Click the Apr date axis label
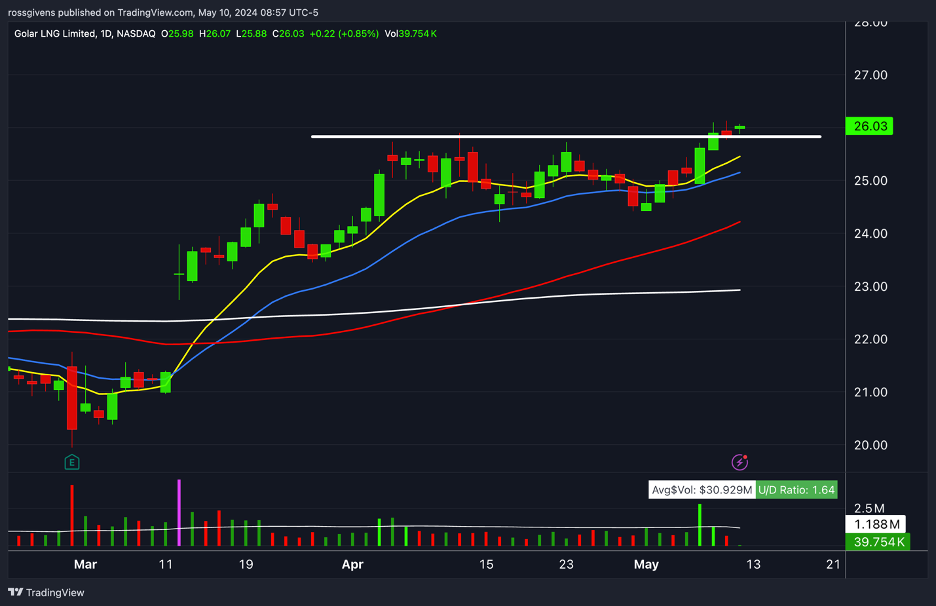 point(352,564)
